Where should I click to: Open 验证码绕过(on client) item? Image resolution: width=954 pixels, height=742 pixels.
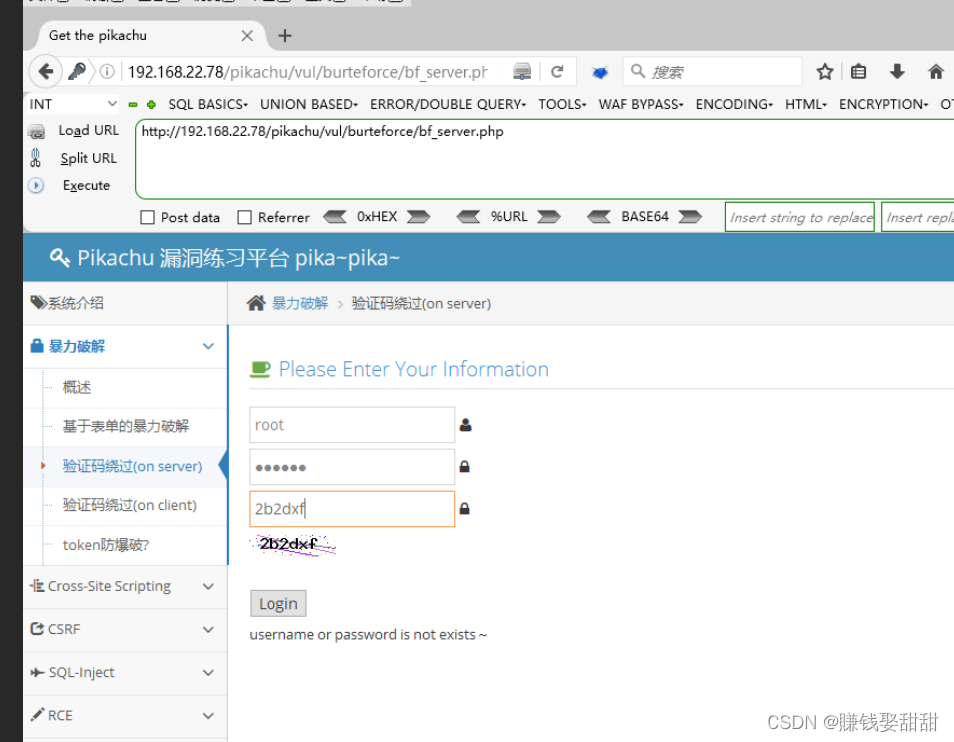[x=130, y=505]
